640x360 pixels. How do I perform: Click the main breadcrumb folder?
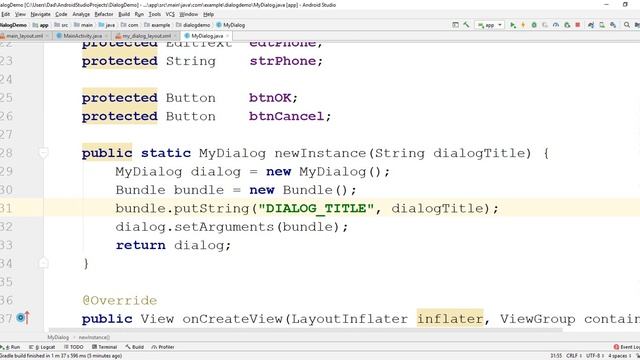tap(84, 25)
